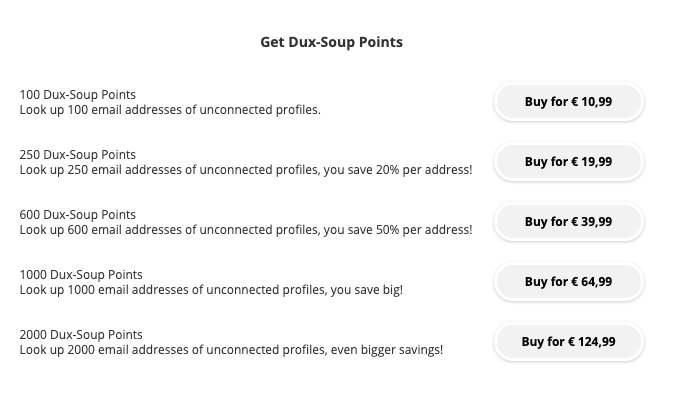Click the 'Look up 2000 email addresses' text

(104, 350)
